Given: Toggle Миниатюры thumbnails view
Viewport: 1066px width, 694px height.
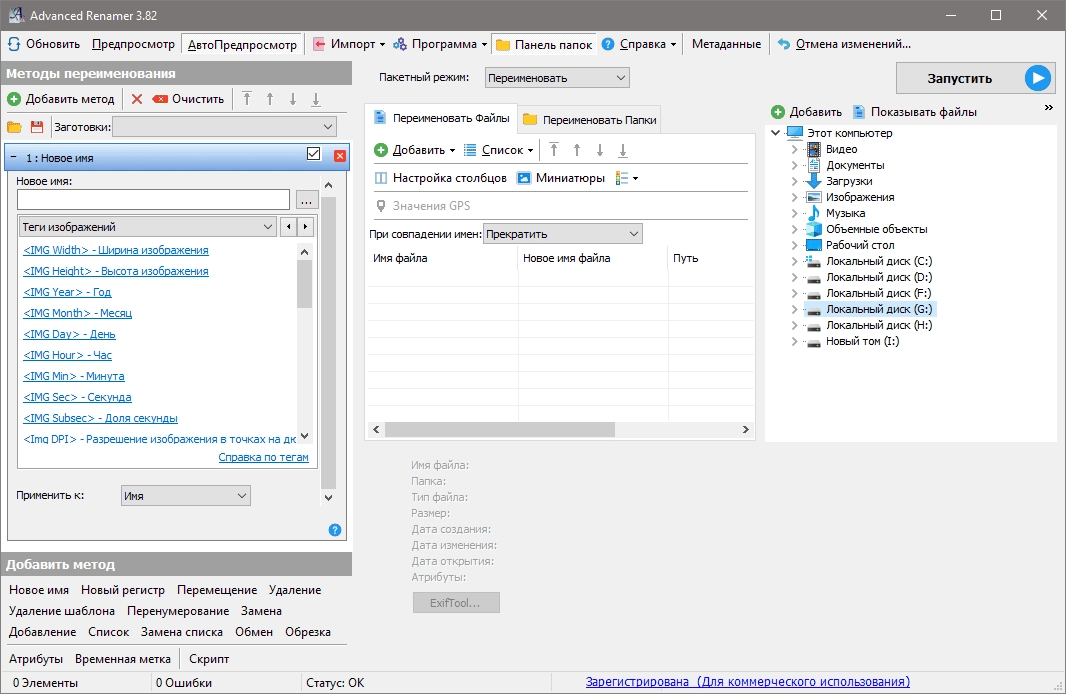Looking at the screenshot, I should (x=562, y=178).
